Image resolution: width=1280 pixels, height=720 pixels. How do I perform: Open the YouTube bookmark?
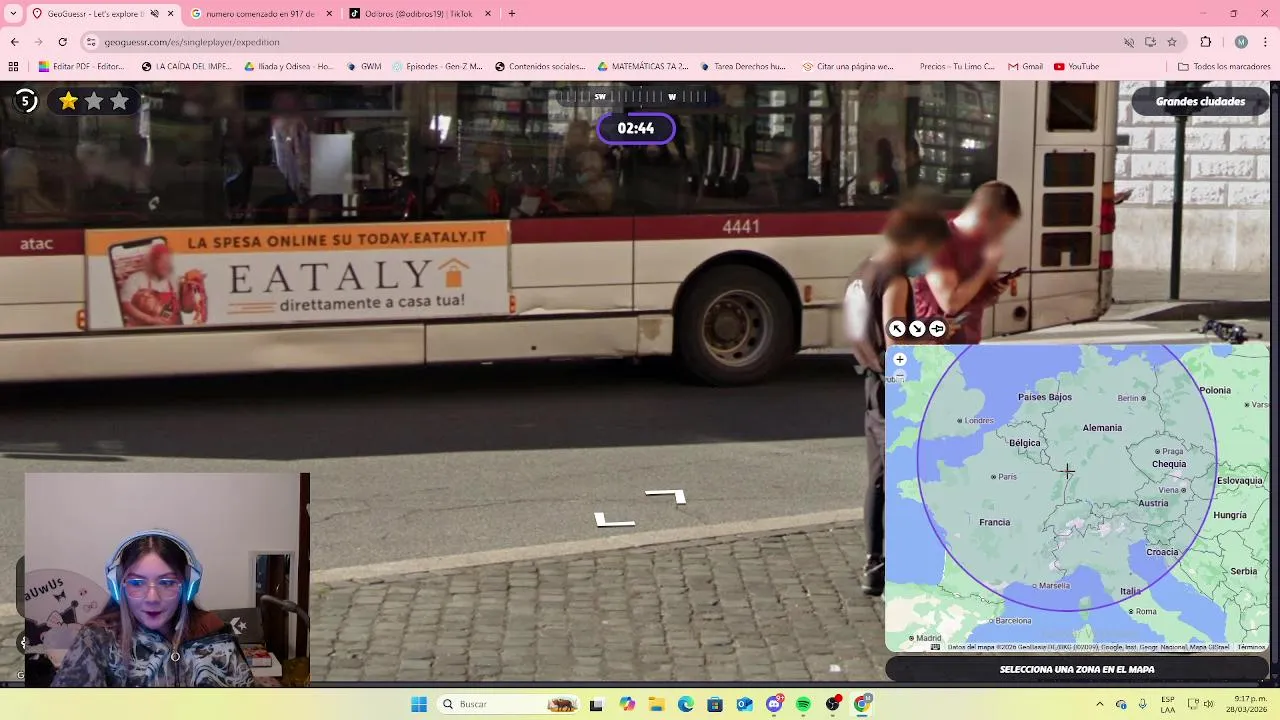pyautogui.click(x=1076, y=67)
